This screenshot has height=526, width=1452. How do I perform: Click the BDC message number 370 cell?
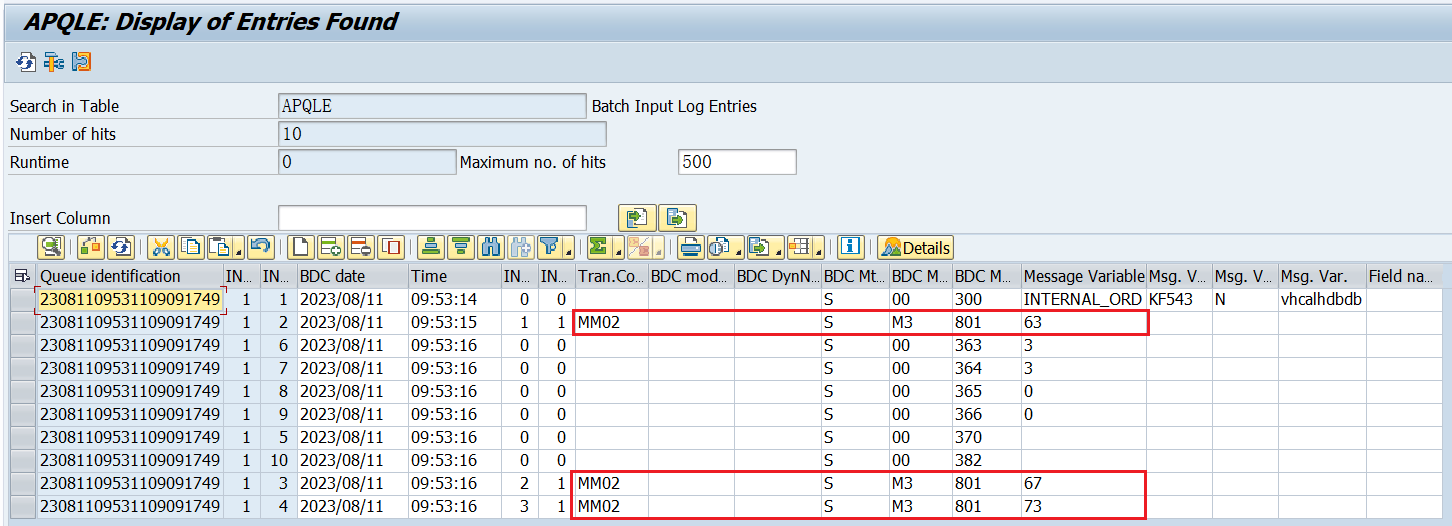986,437
